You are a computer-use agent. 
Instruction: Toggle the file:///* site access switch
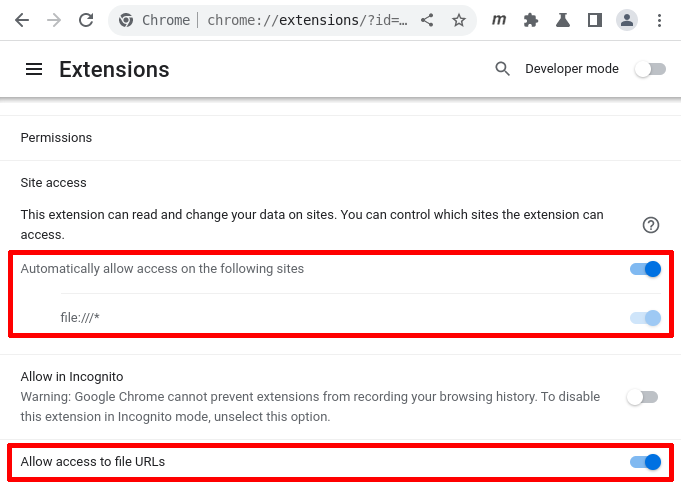pyautogui.click(x=646, y=318)
